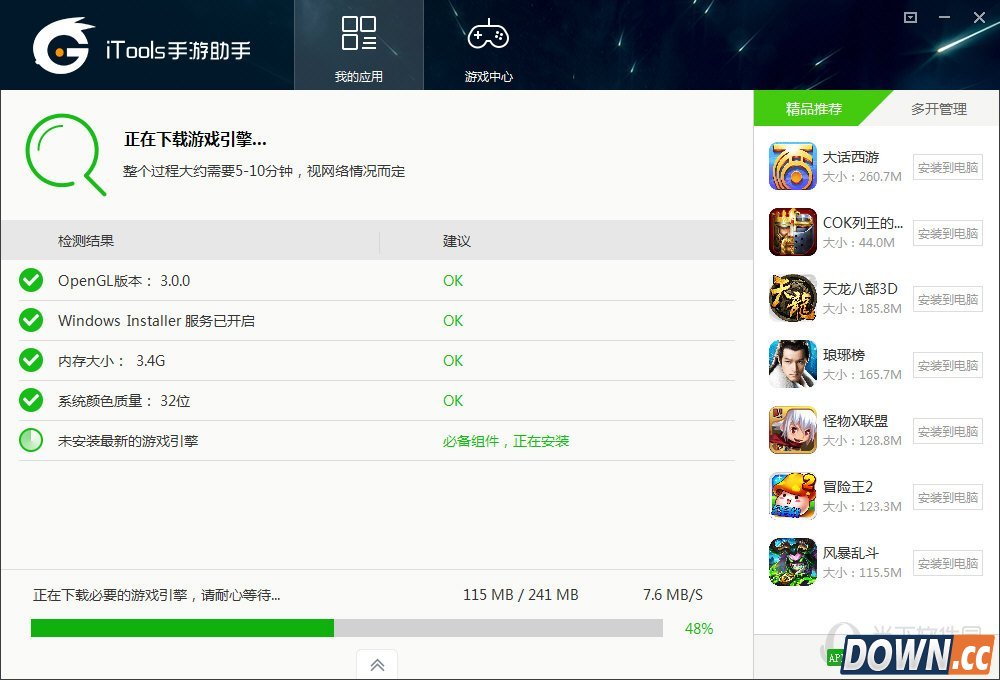This screenshot has width=1000, height=680.
Task: Click OK next to 内存大小
Action: [453, 361]
